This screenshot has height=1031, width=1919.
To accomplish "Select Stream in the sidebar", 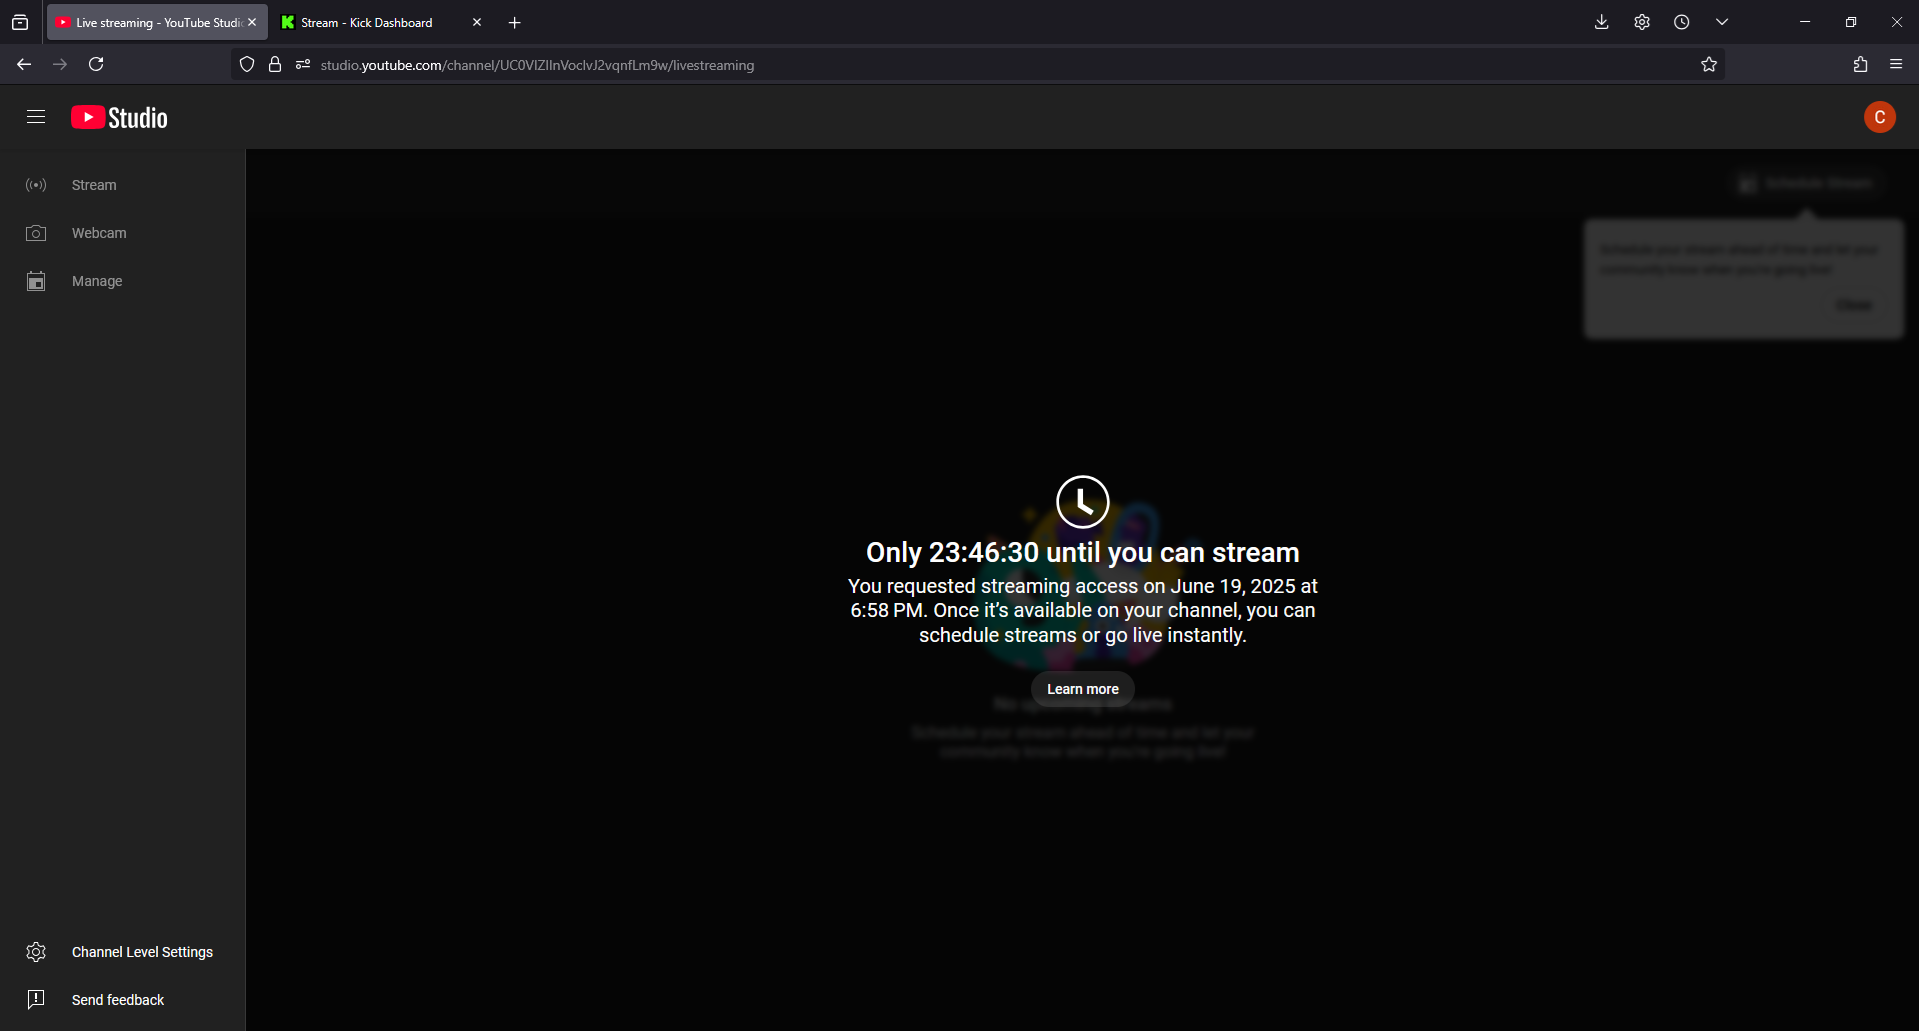I will click(x=122, y=185).
